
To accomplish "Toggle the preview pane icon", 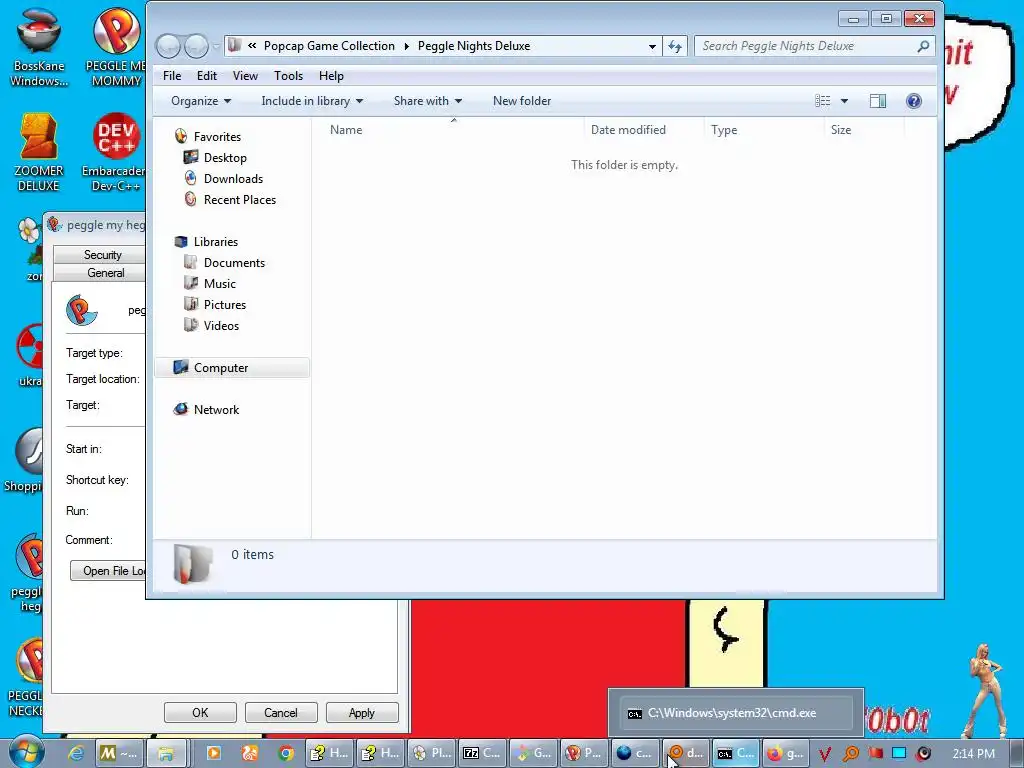I will tap(878, 101).
